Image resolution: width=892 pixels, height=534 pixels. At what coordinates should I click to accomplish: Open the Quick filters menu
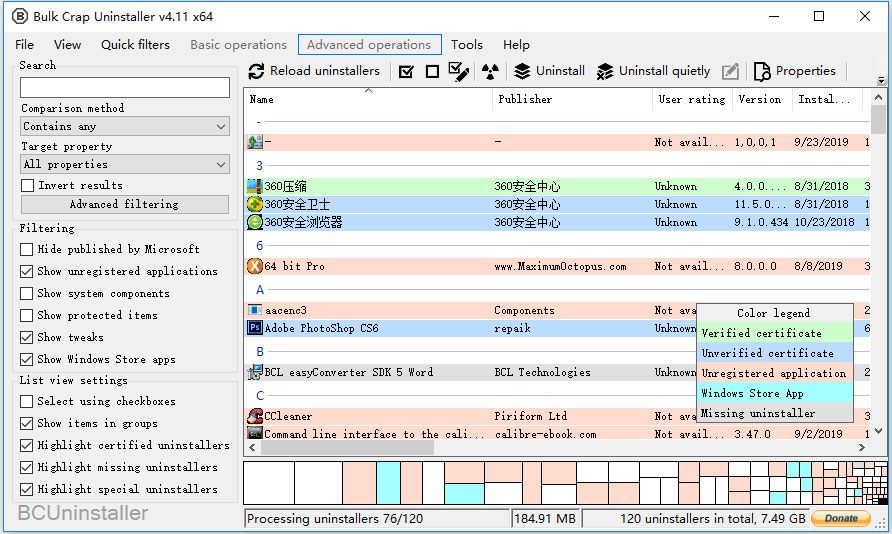(135, 45)
